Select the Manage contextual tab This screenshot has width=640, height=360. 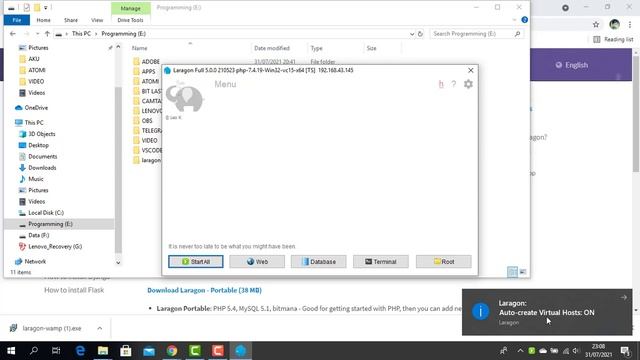[x=131, y=8]
